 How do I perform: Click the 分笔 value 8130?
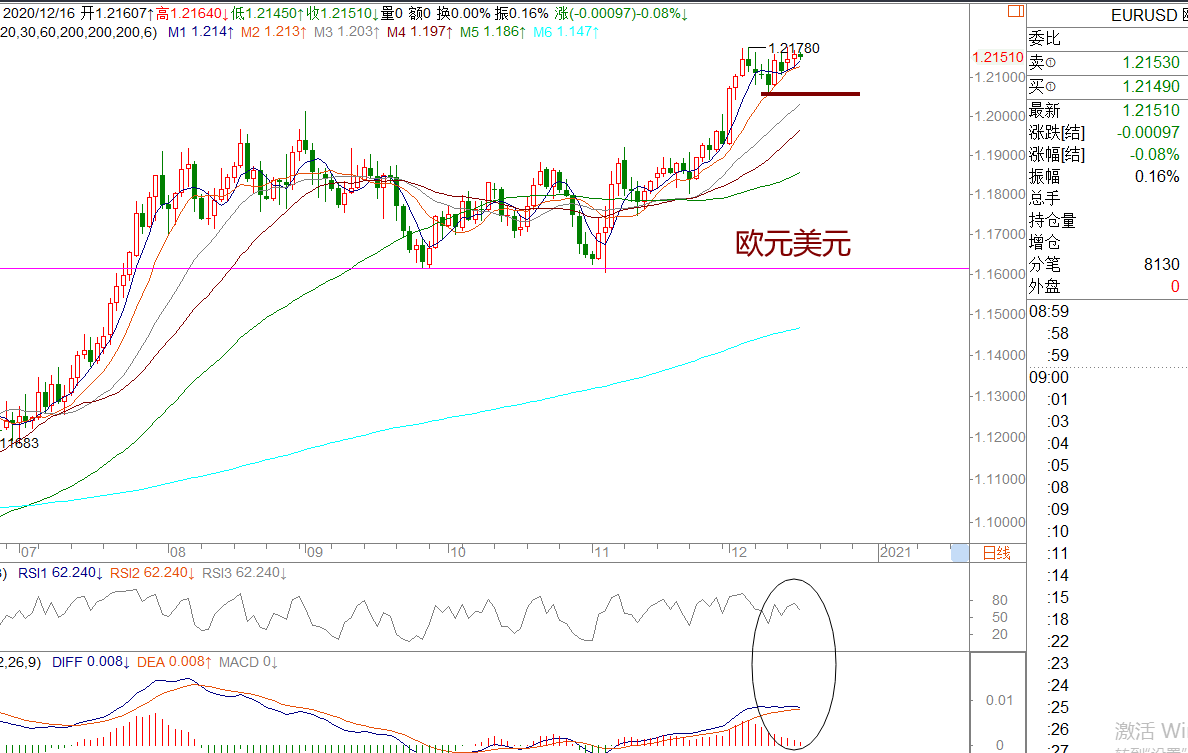(1161, 264)
